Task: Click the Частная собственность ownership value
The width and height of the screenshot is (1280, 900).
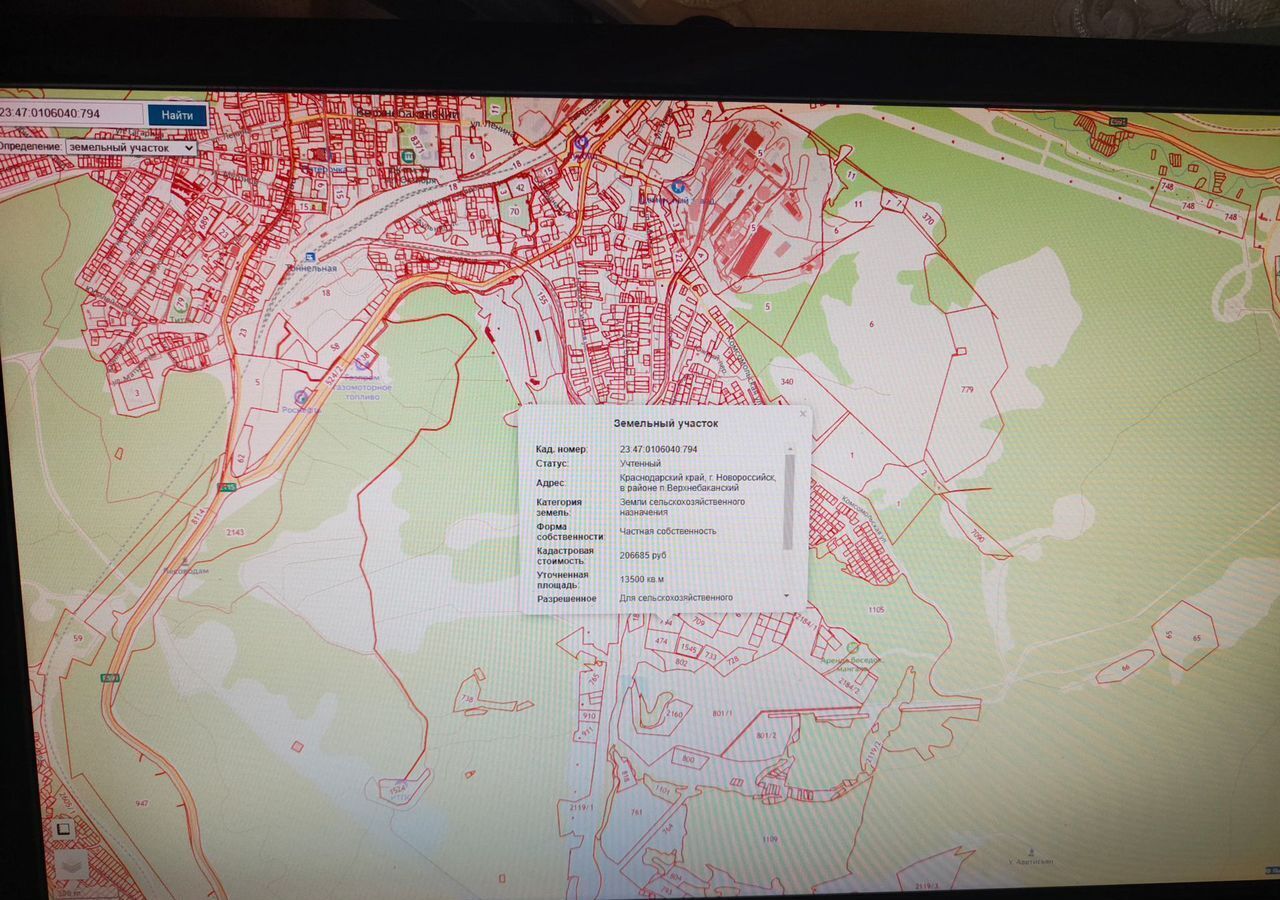Action: tap(668, 531)
